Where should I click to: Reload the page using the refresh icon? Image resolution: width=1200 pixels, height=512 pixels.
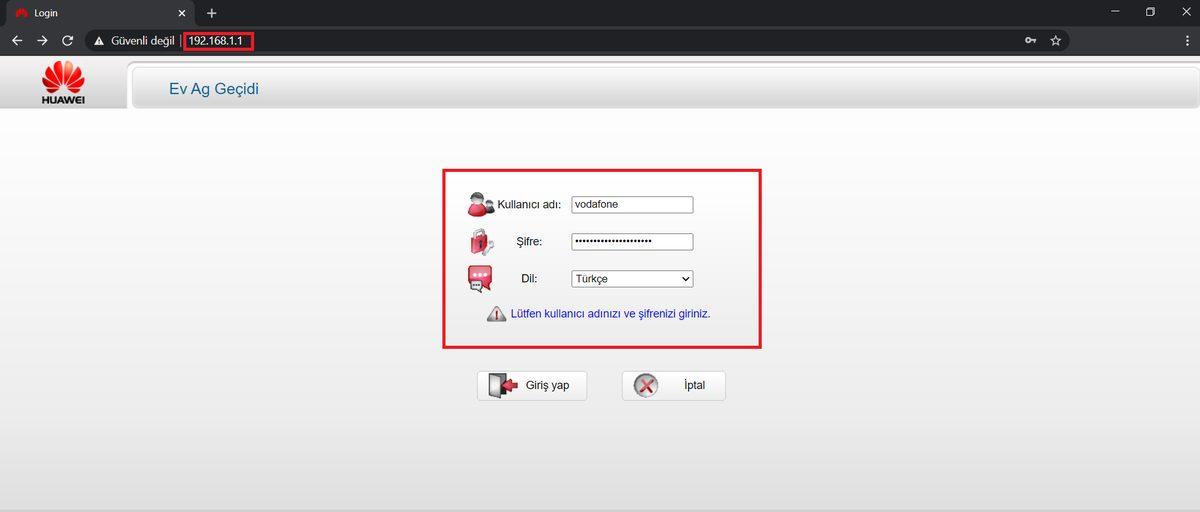[68, 41]
